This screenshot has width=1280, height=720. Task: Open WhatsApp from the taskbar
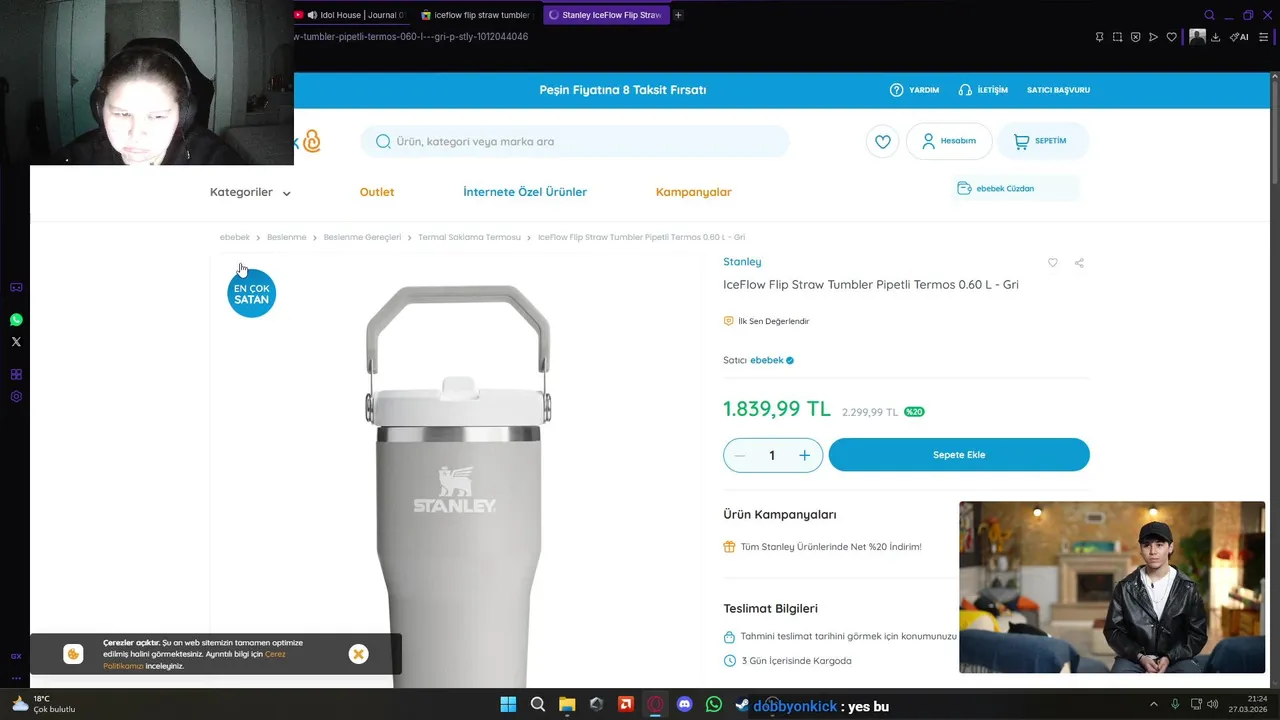(713, 704)
